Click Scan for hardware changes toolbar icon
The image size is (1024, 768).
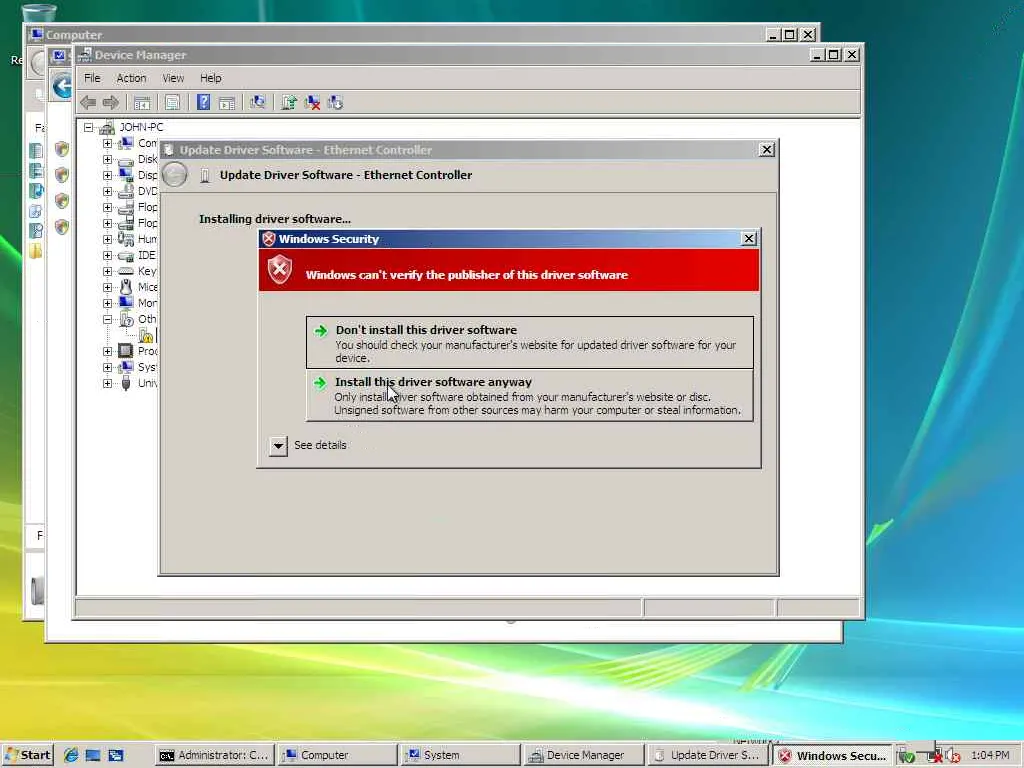pyautogui.click(x=258, y=103)
